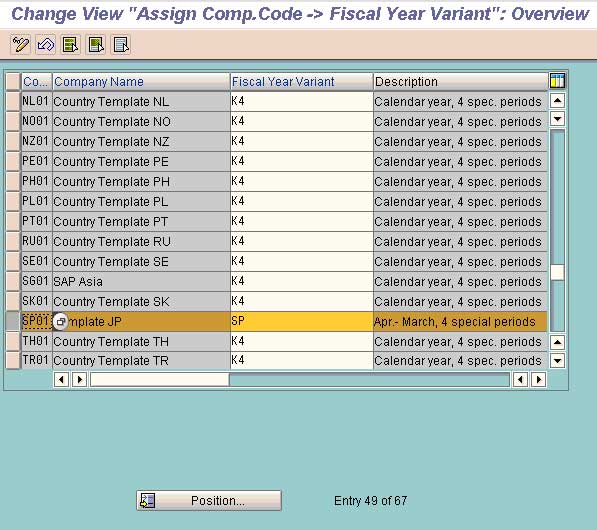
Task: Click the Fiscal Year Variant field for PL01
Action: 302,201
